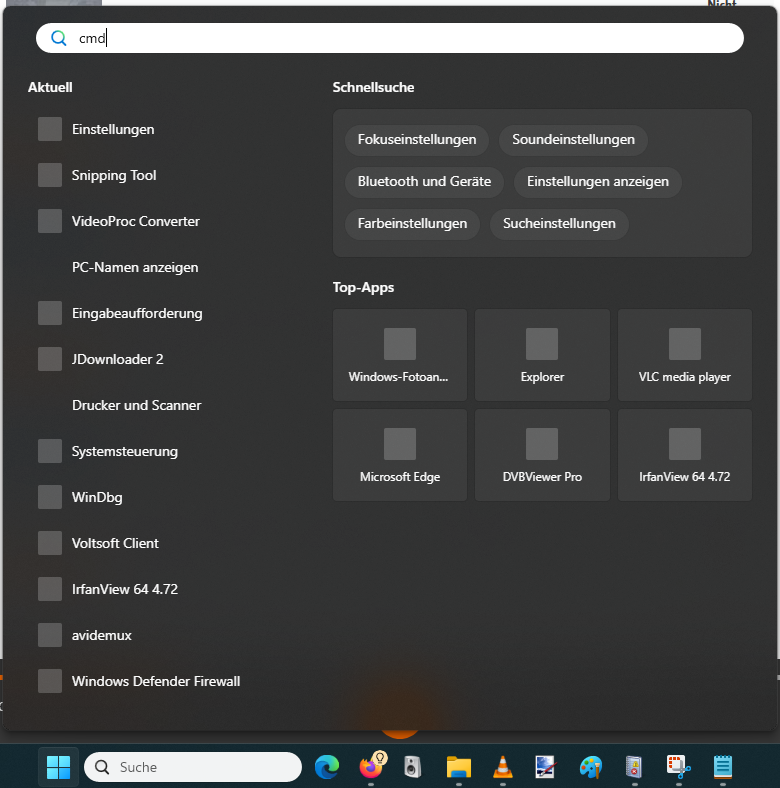
Task: Choose Einstellungen anzeigen chip
Action: [598, 182]
